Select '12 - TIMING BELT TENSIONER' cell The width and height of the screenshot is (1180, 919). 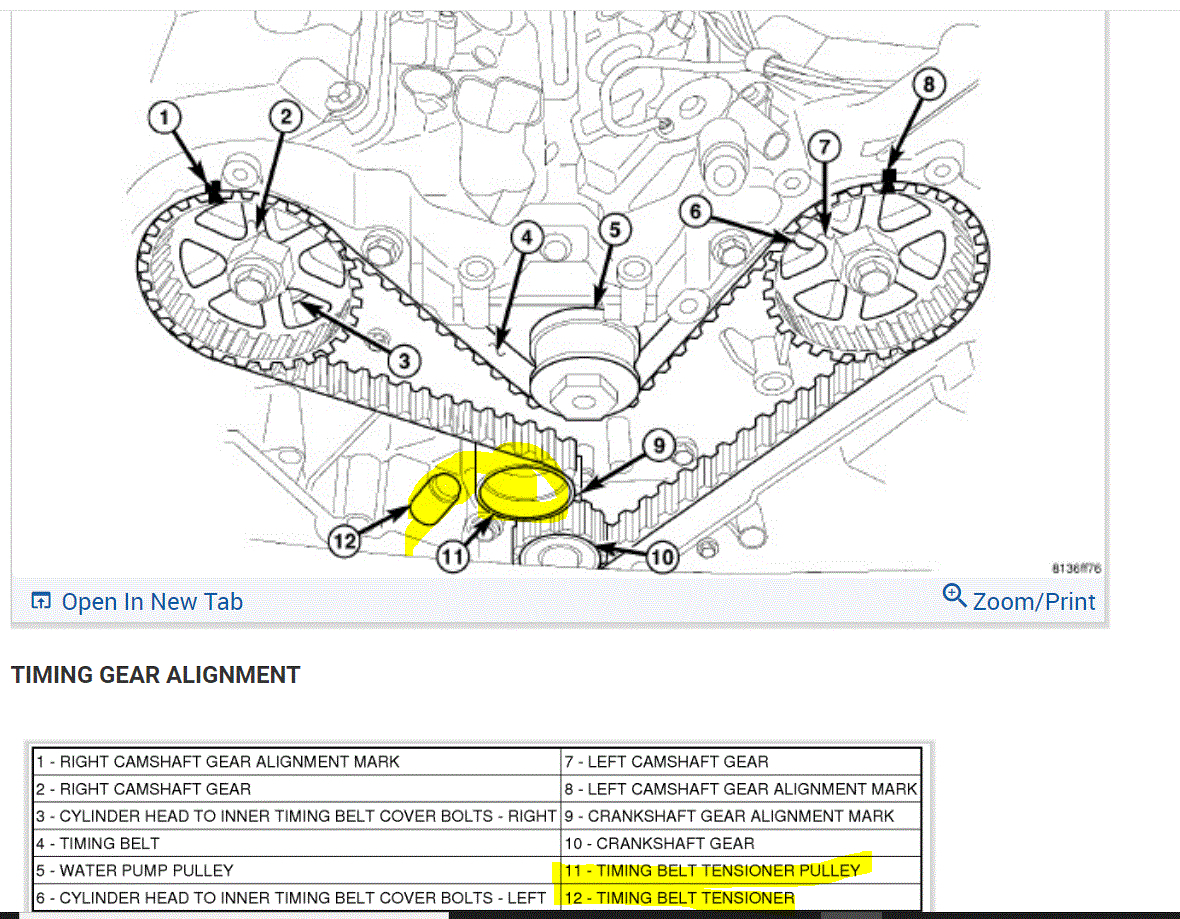pos(741,897)
